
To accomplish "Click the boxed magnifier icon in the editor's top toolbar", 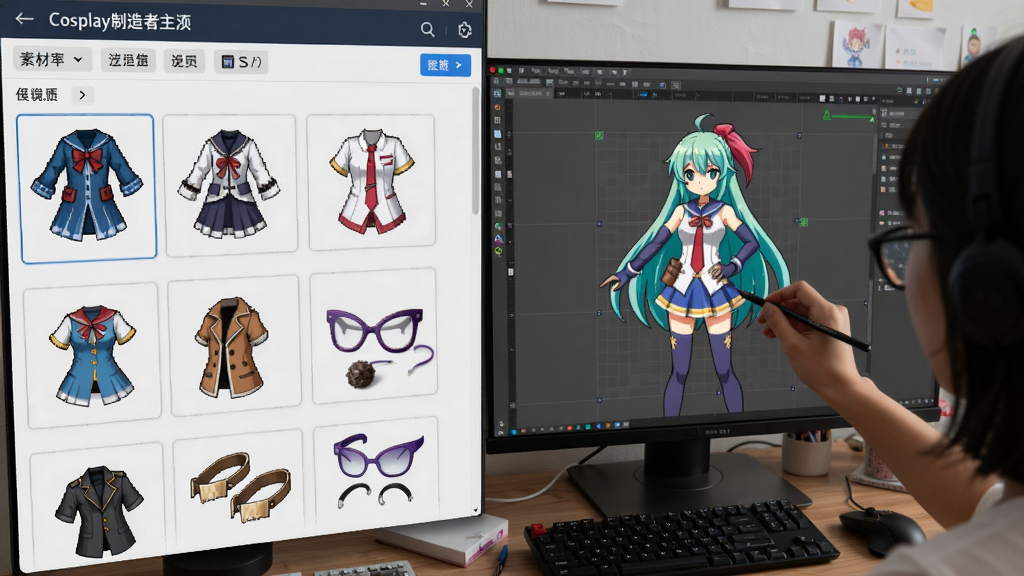I will tap(676, 86).
